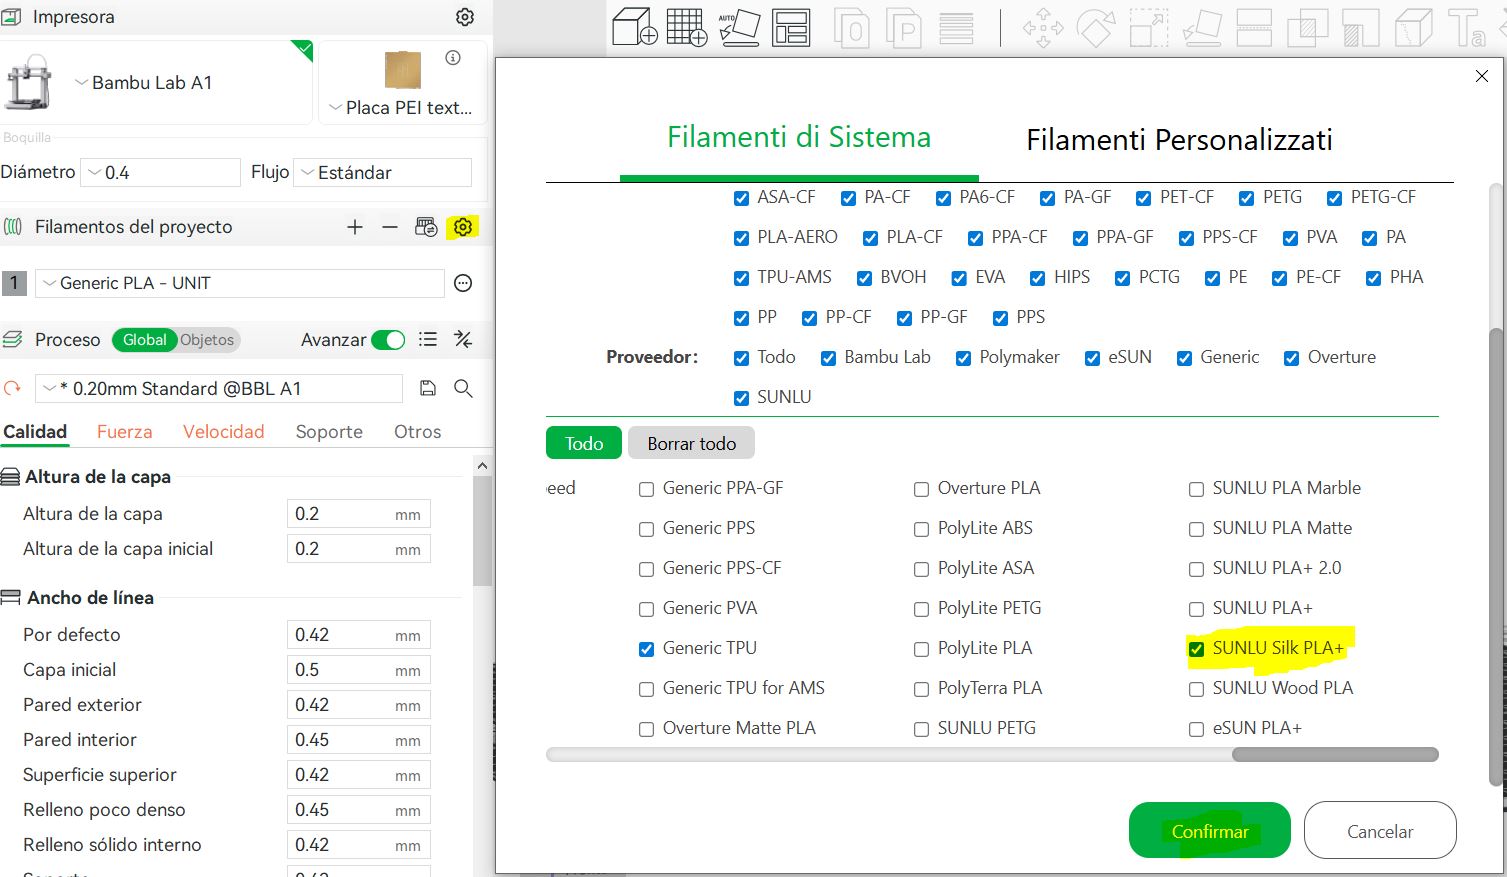Viewport: 1507px width, 877px height.
Task: Click the Arrange All Objects icon
Action: point(791,27)
